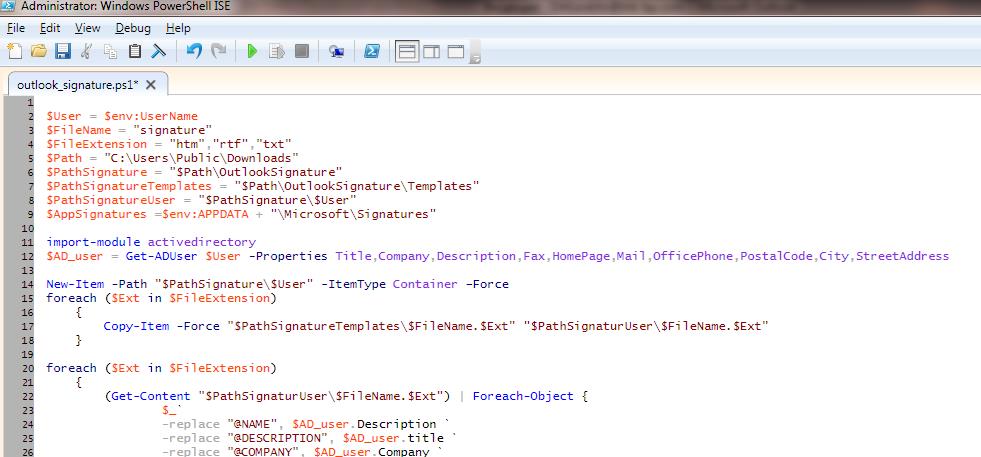Image resolution: width=981 pixels, height=457 pixels.
Task: Clear the console pane with brush icon
Action: click(158, 51)
